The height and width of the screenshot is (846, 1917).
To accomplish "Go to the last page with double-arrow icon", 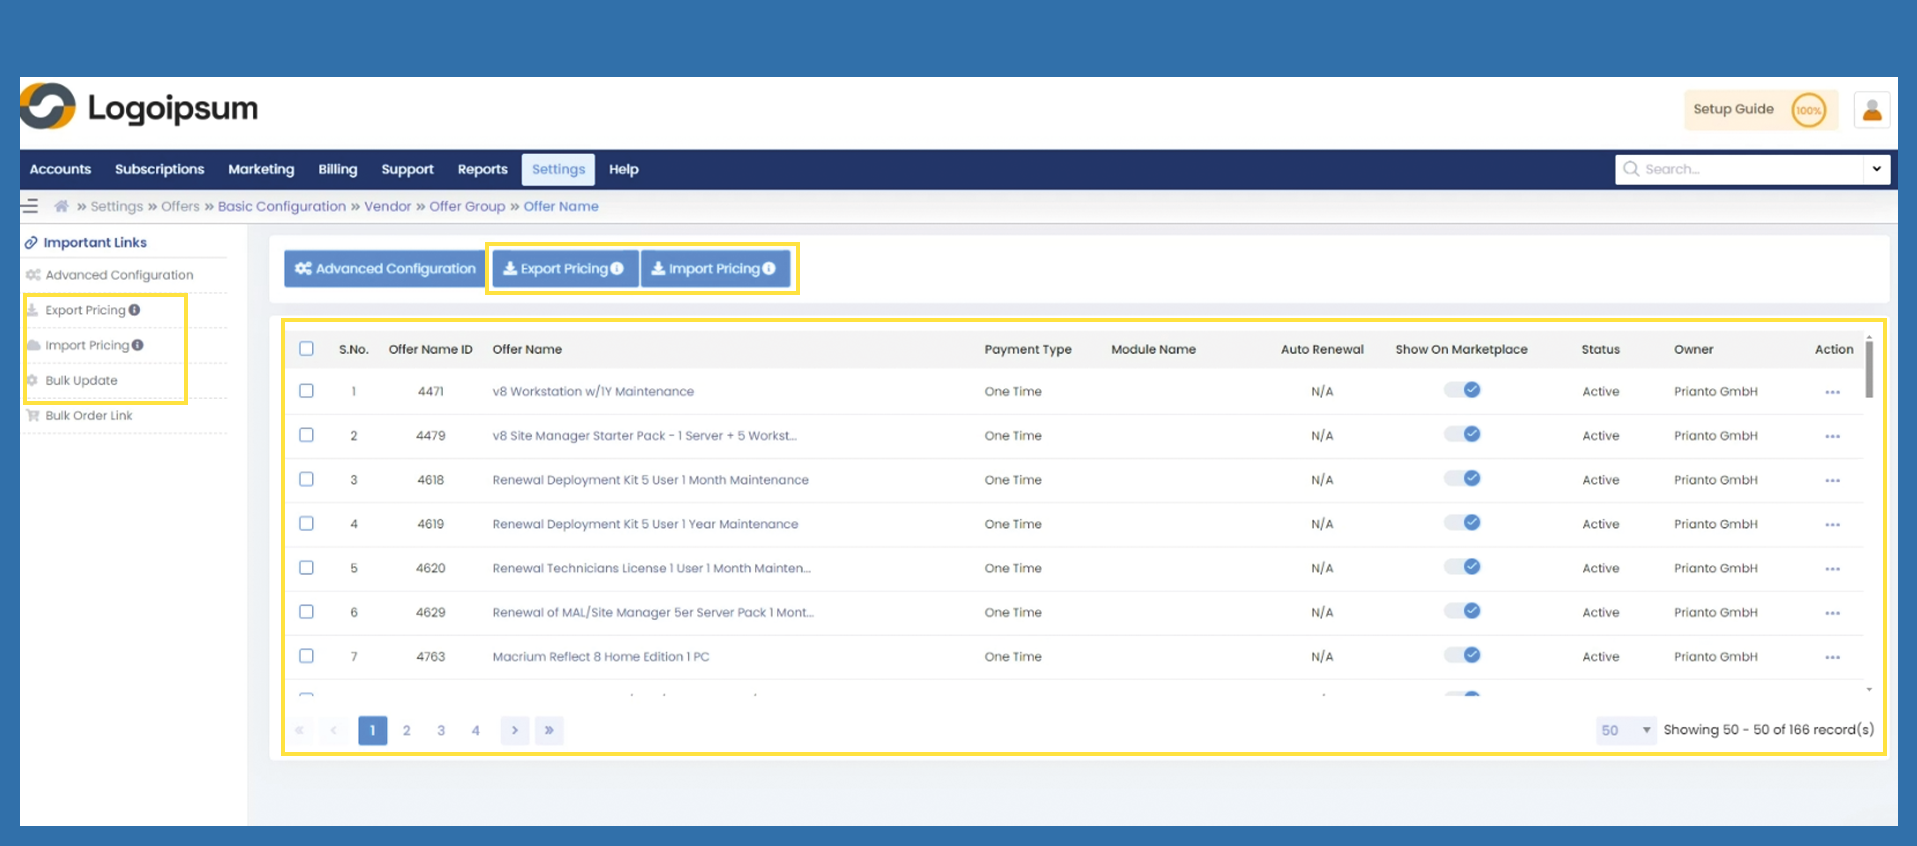I will coord(549,730).
